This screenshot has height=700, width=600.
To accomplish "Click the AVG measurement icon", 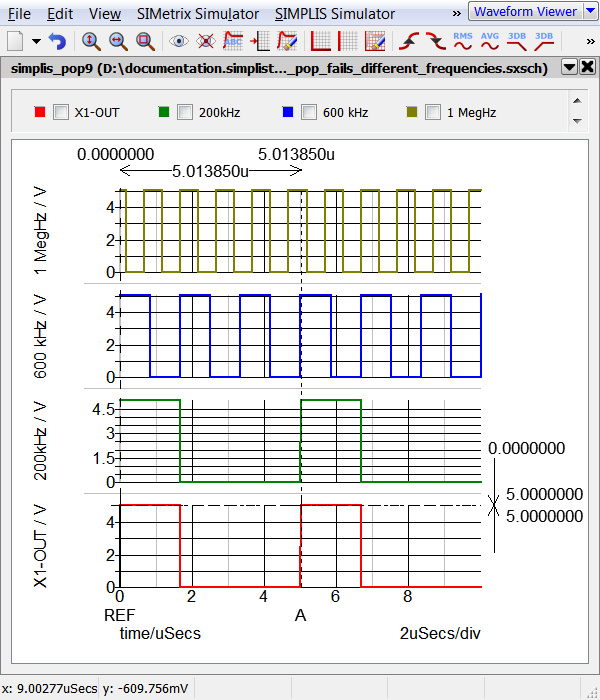I will pyautogui.click(x=490, y=41).
